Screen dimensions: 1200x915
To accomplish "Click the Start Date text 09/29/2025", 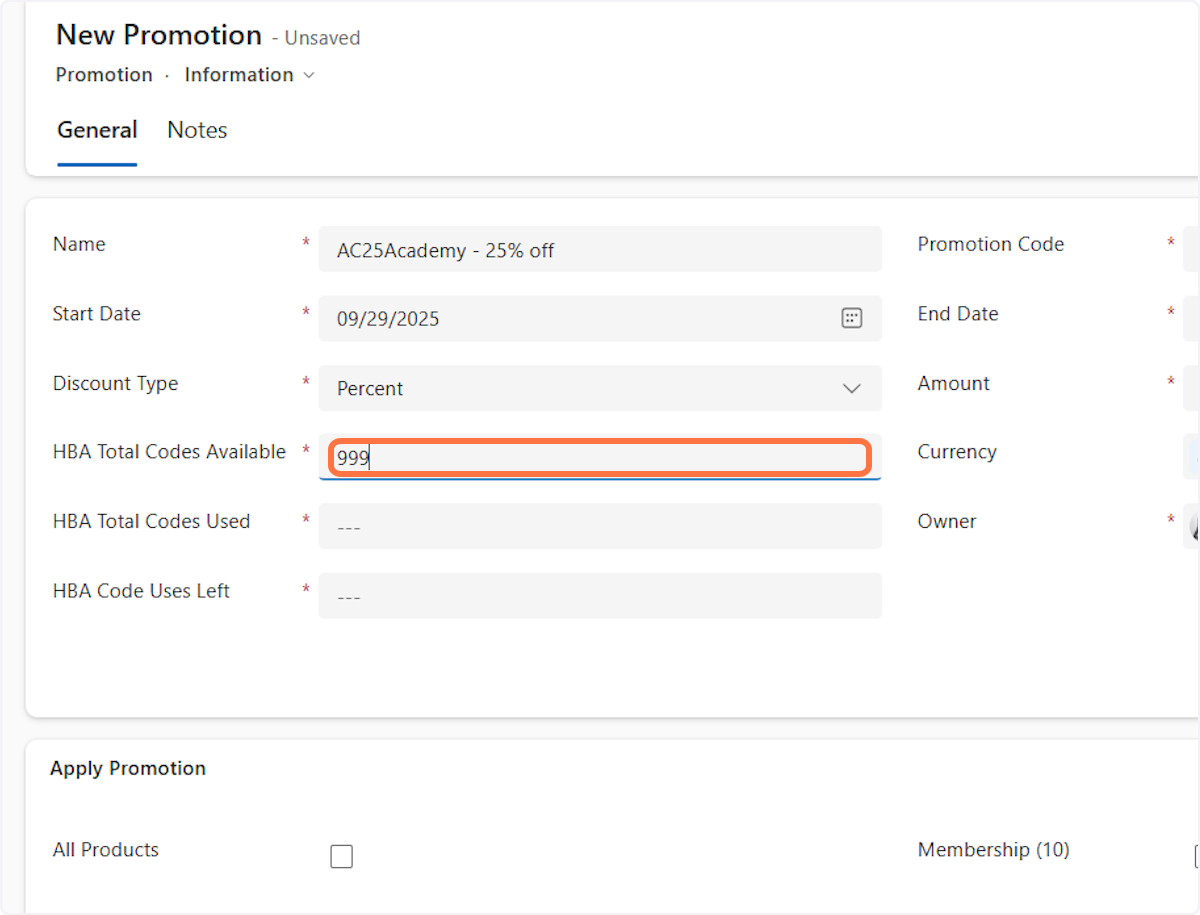I will 388,320.
